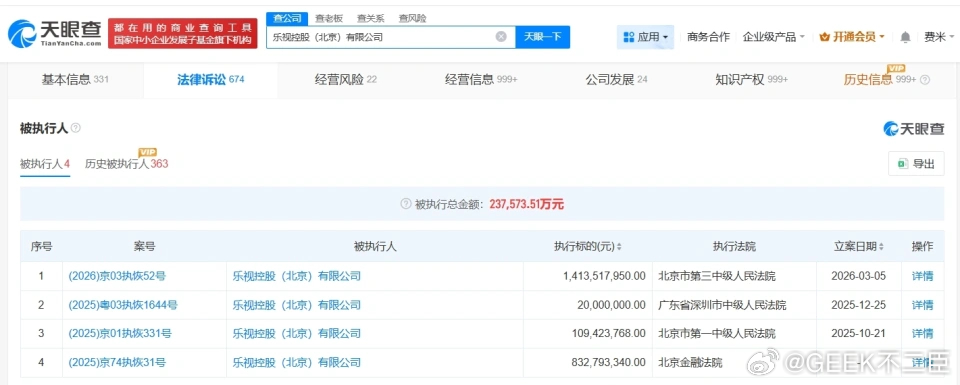Switch to the 知识产权 tab
The height and width of the screenshot is (385, 960).
coord(751,80)
